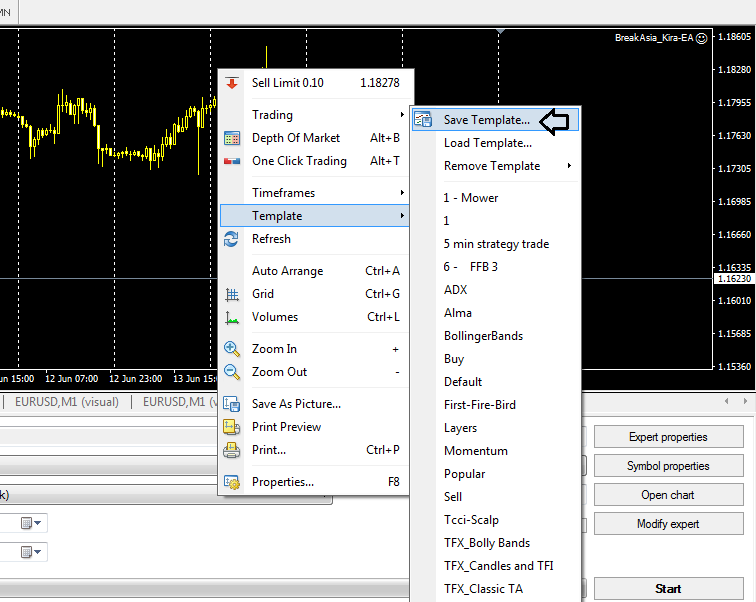This screenshot has height=602, width=756.
Task: Click the Expert properties button
Action: tap(668, 437)
